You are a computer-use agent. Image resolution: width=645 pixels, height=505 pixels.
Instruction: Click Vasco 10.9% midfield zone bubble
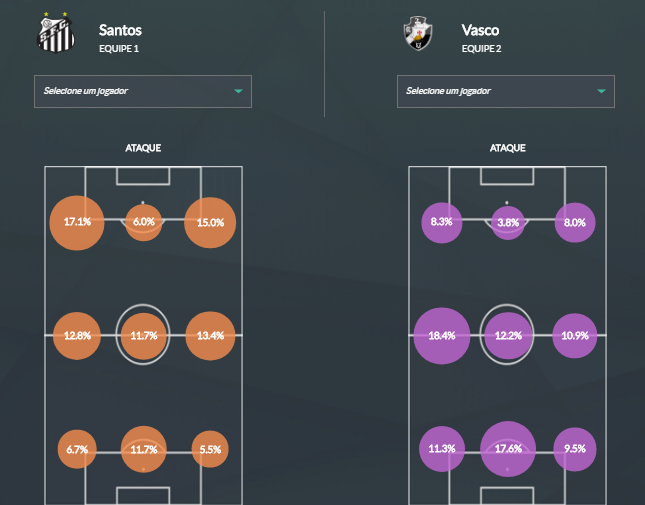(x=575, y=335)
